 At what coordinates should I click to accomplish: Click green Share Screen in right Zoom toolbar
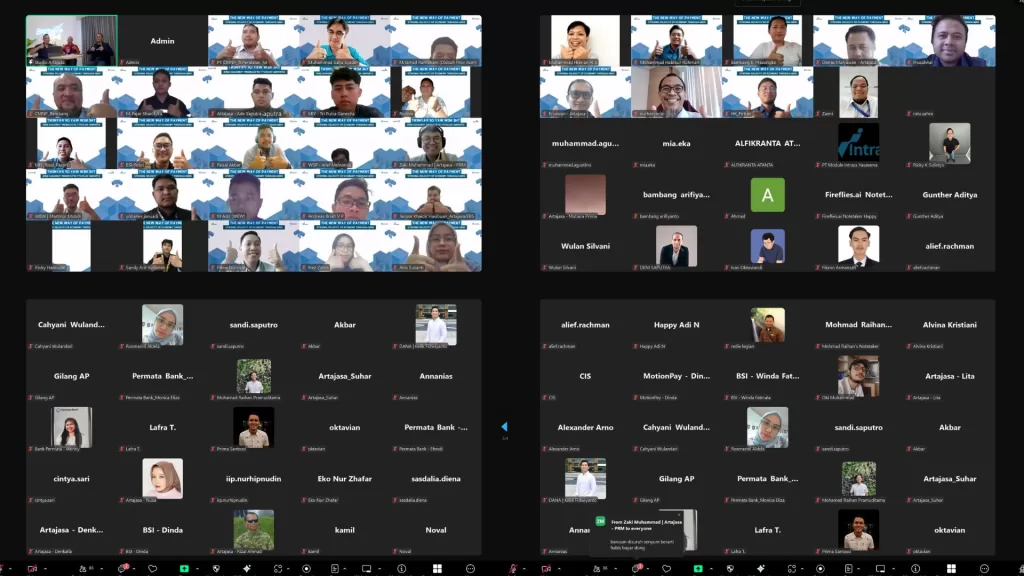coord(698,569)
